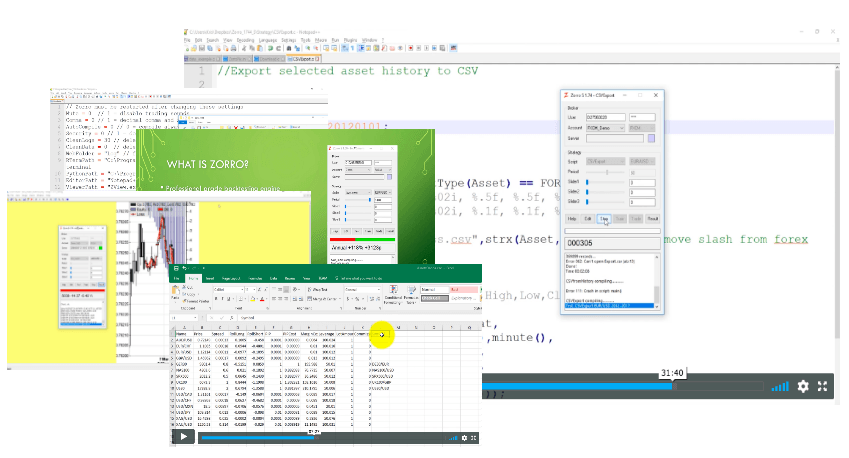Click the Edit button in Zorro window
849x458 pixels.
click(x=587, y=219)
